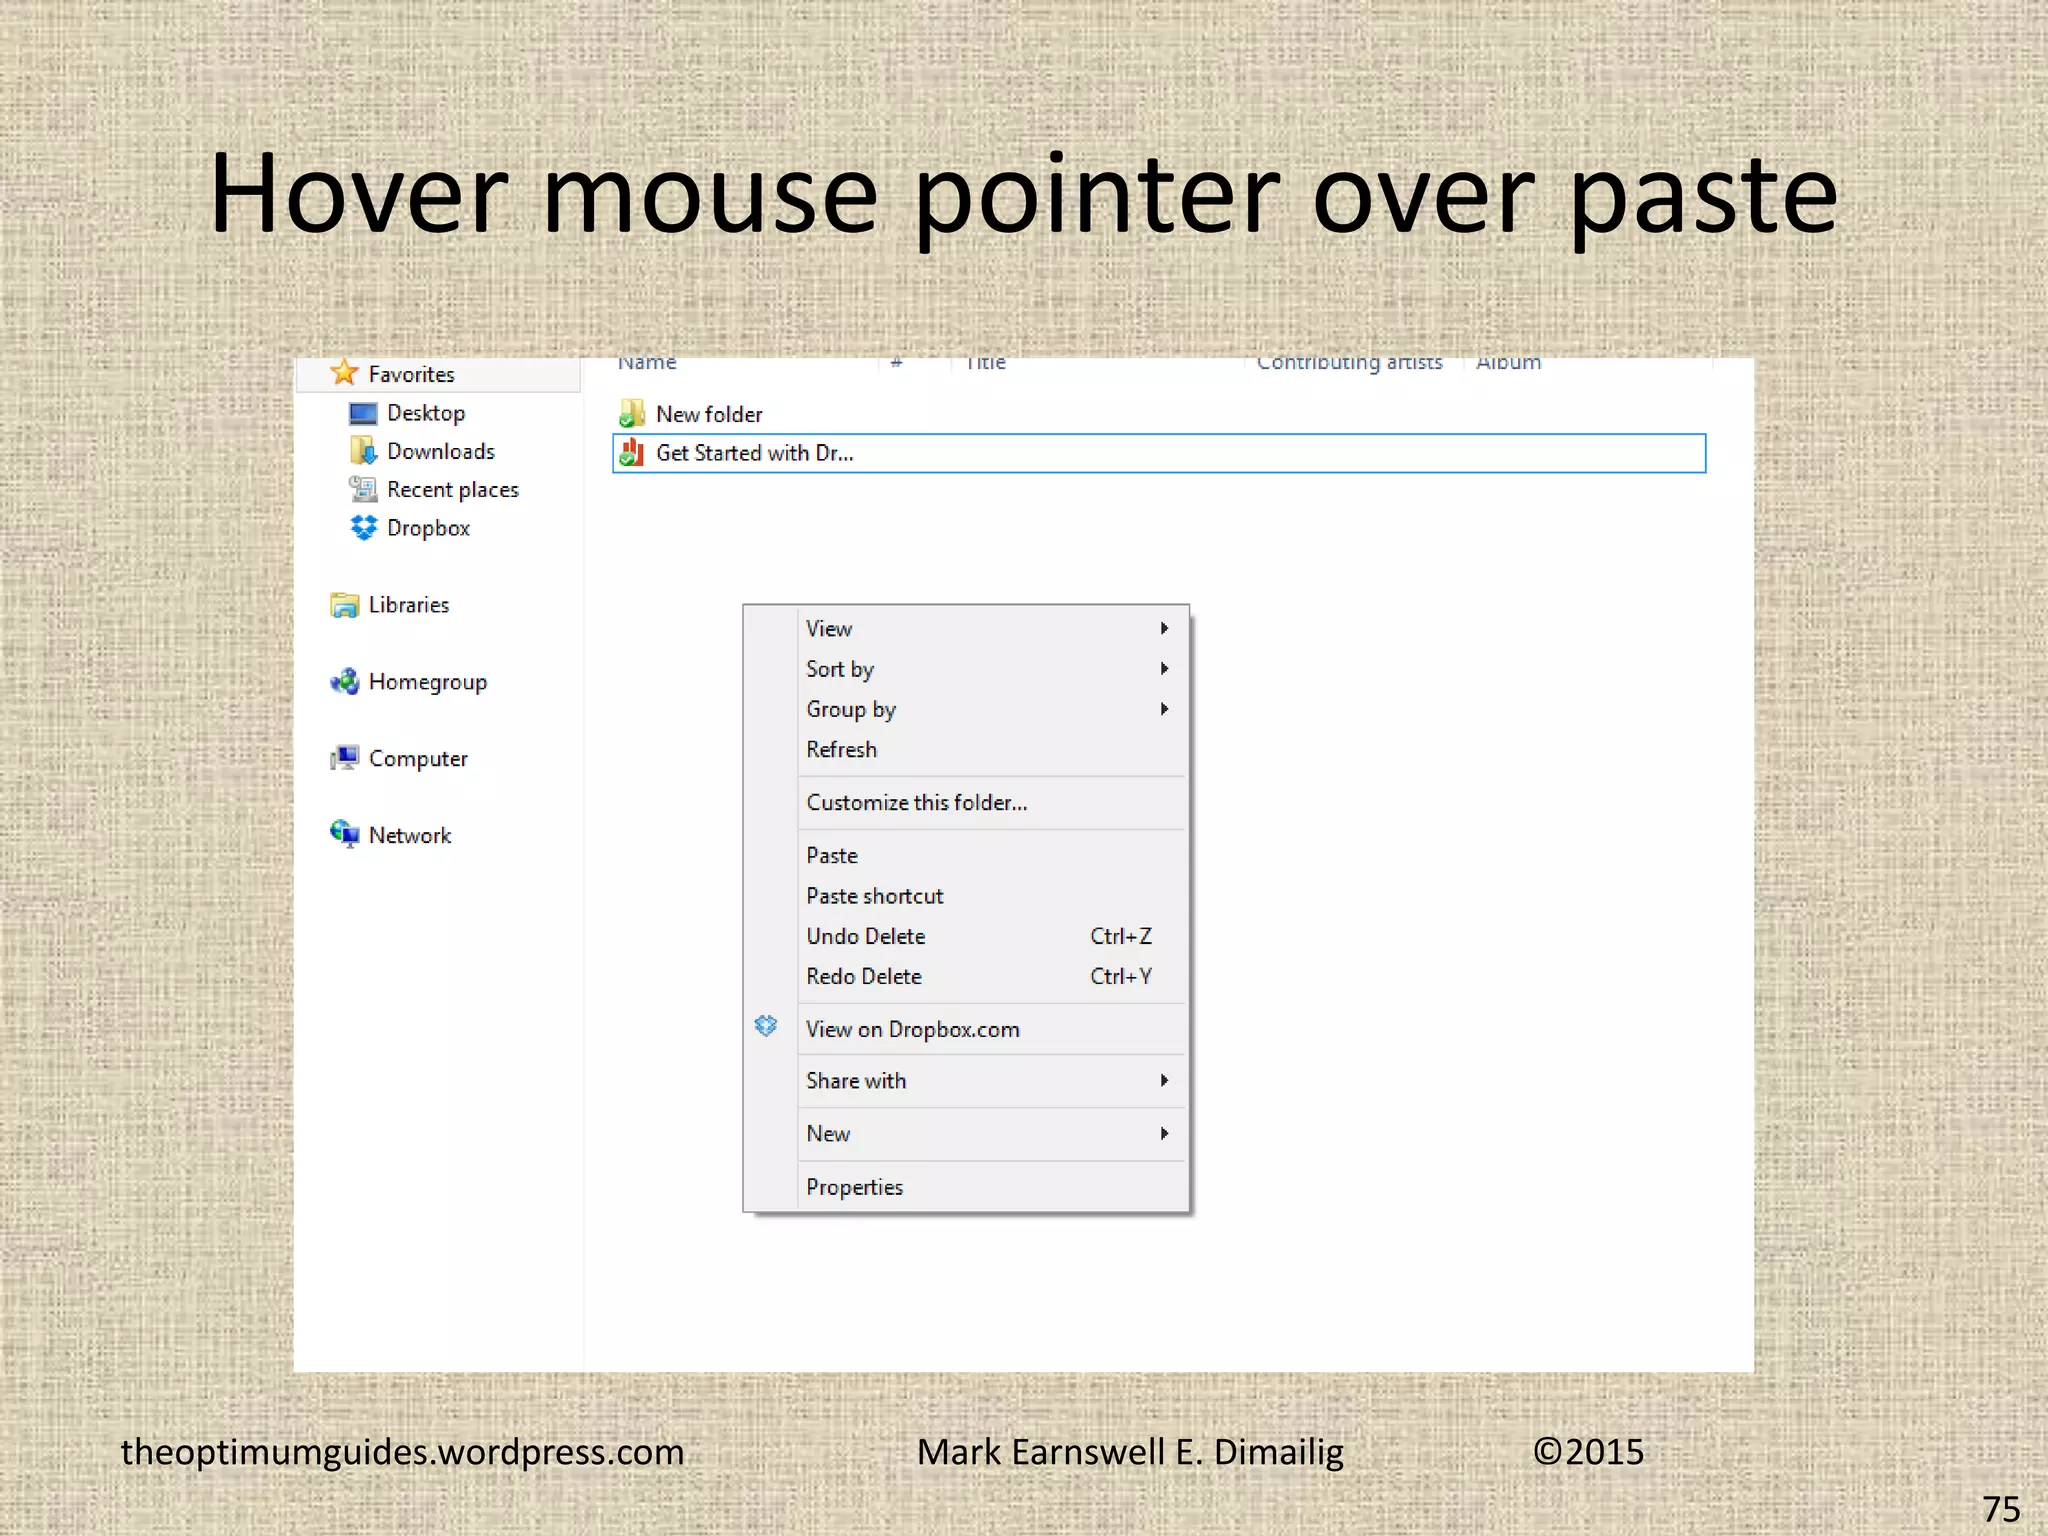Sort by the # column header
The width and height of the screenshot is (2048, 1536).
click(896, 363)
